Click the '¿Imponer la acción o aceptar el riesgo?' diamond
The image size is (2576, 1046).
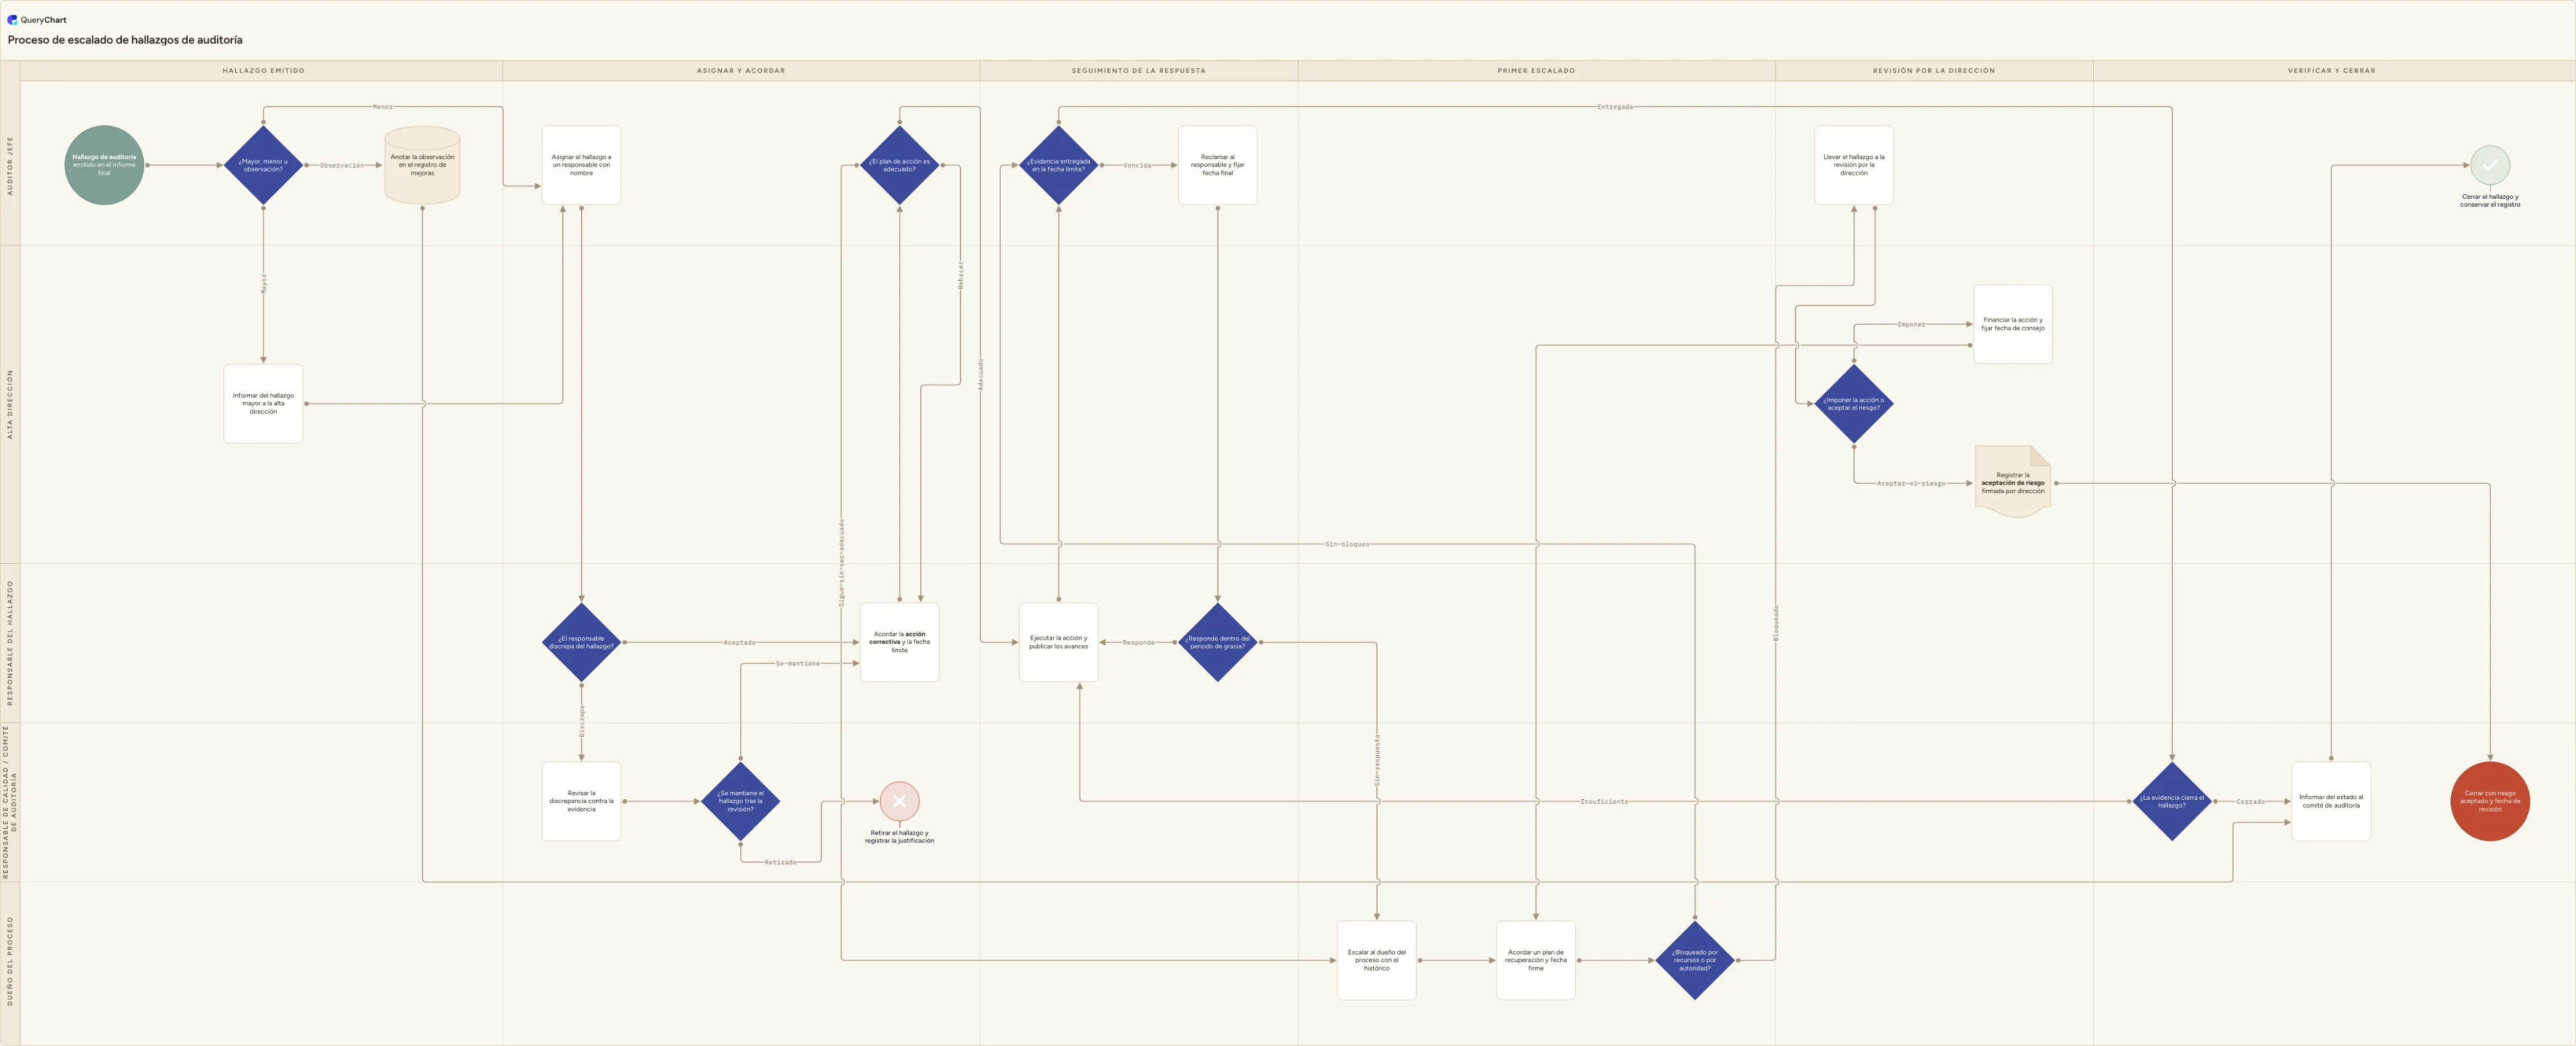click(1853, 404)
